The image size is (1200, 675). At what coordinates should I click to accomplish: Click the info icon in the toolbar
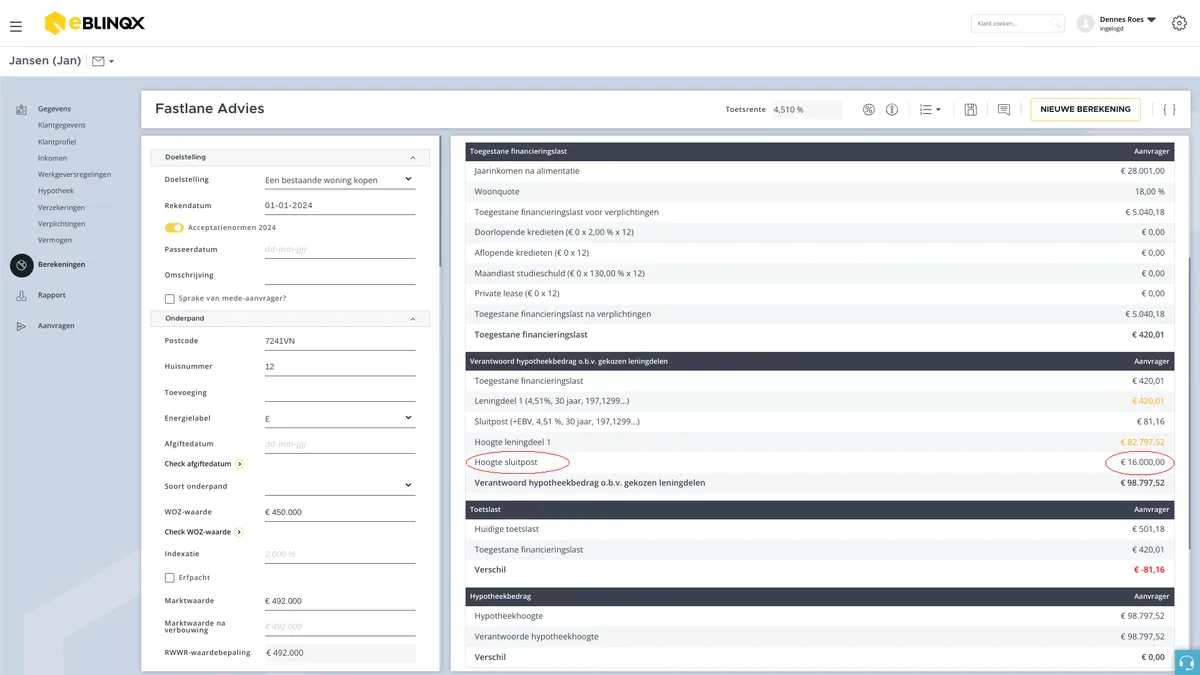pyautogui.click(x=892, y=109)
